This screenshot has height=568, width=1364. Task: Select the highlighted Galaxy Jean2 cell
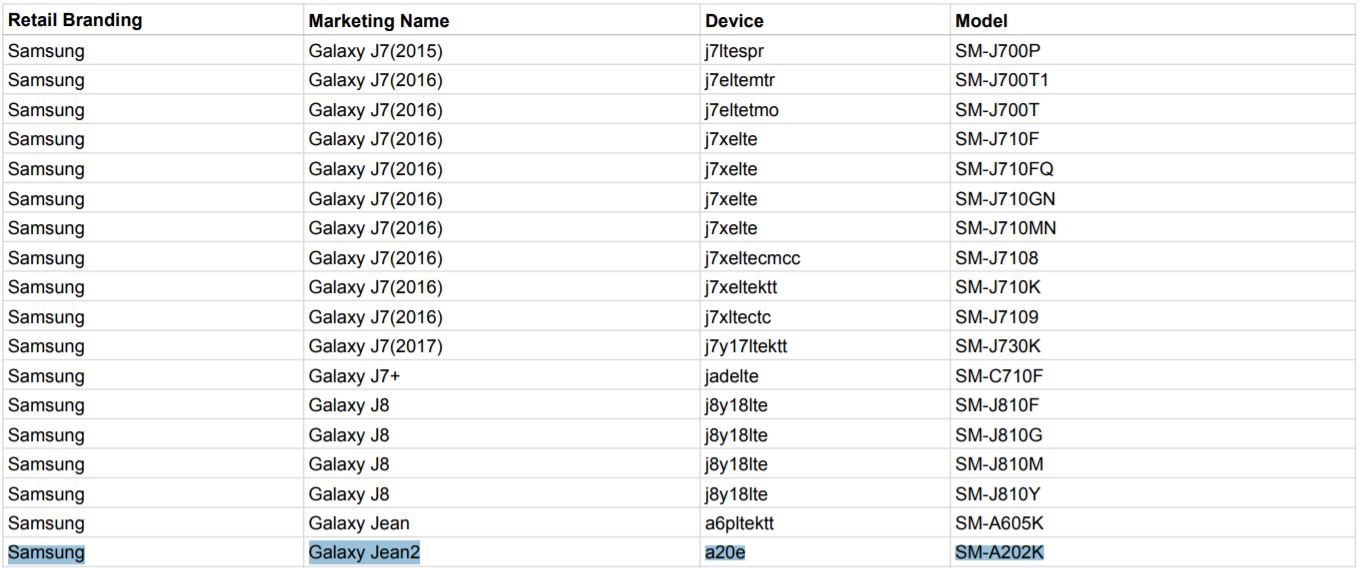pyautogui.click(x=364, y=553)
